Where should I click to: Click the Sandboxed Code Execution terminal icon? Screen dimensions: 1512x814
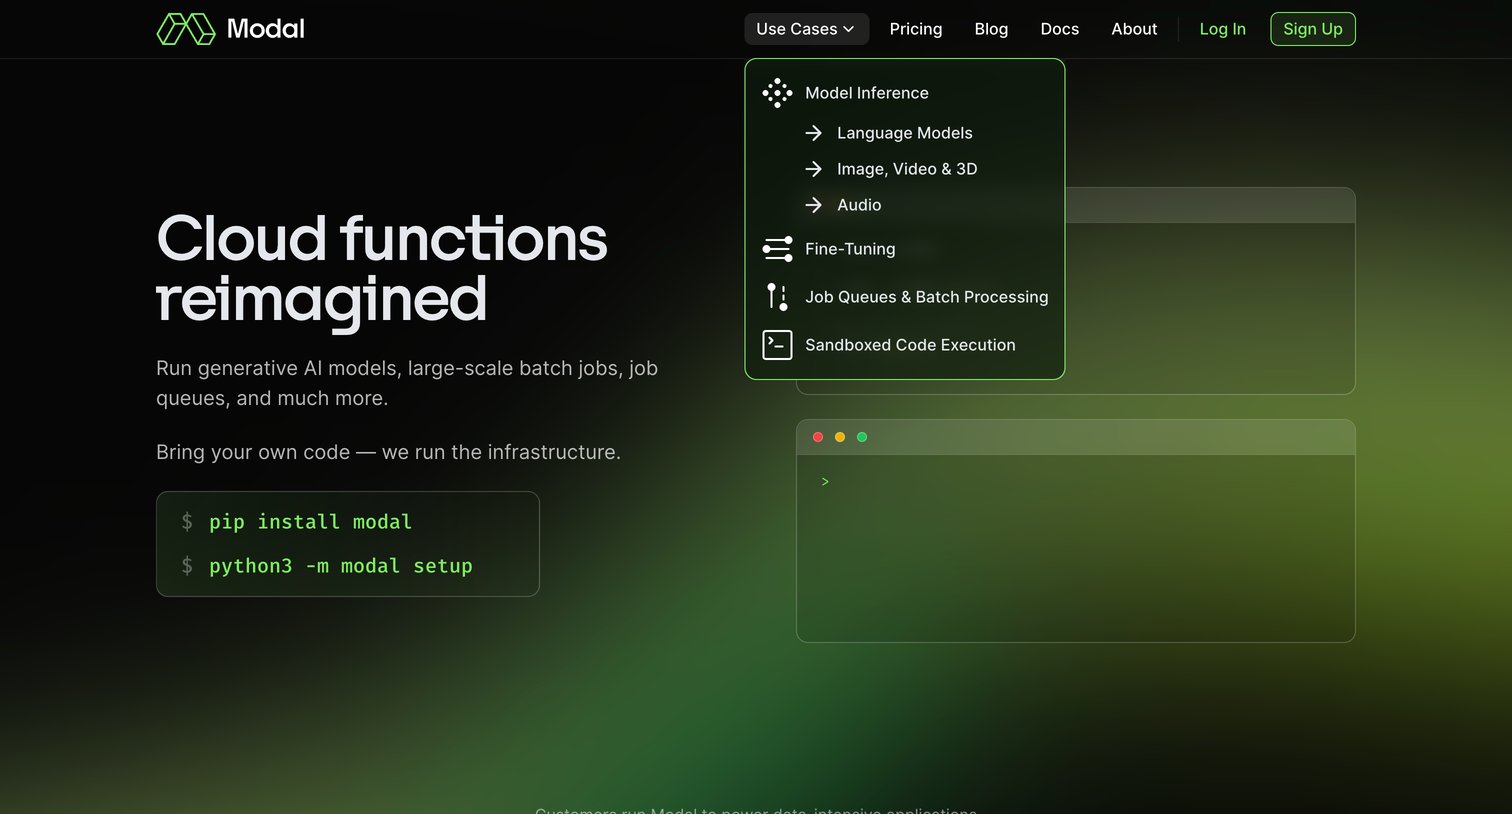[x=777, y=345]
